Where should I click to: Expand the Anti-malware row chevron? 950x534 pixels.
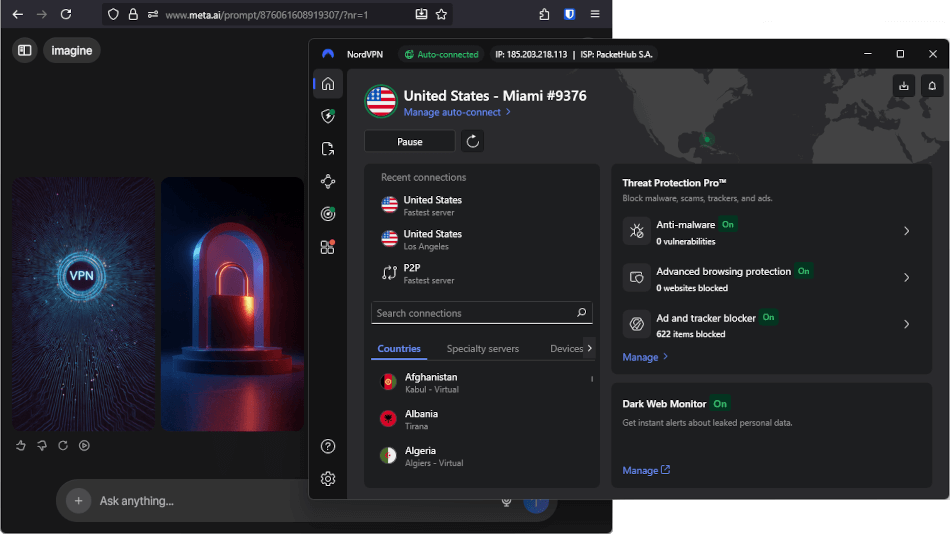[x=906, y=231]
